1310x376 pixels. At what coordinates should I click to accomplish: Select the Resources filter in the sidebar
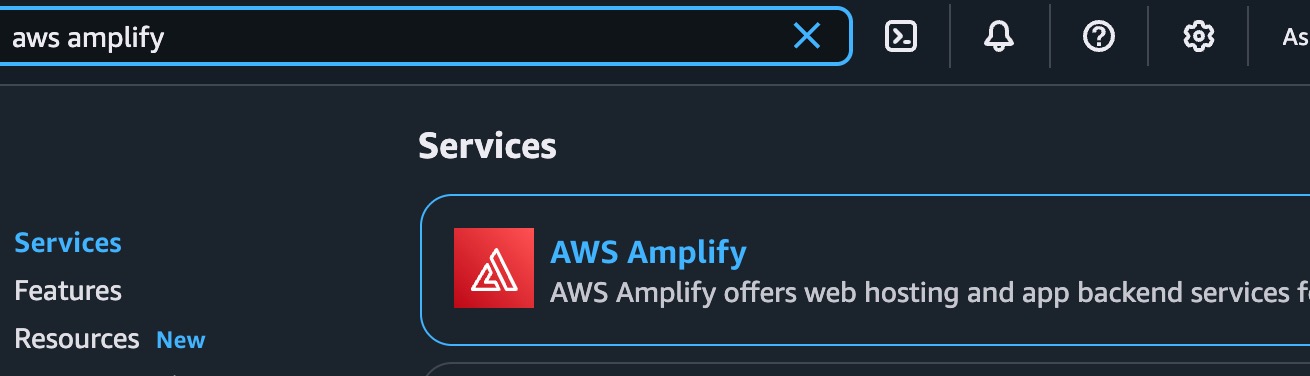(x=77, y=339)
